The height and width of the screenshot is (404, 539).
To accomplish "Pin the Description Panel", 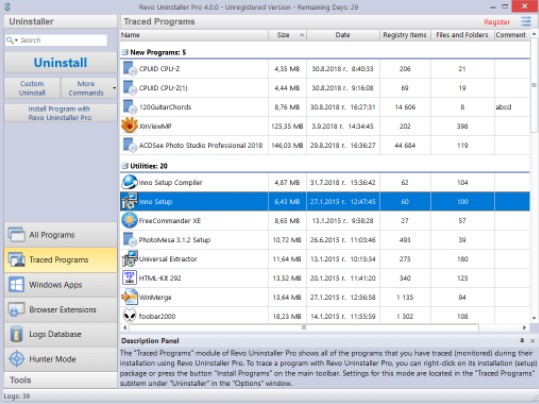I will 522,341.
